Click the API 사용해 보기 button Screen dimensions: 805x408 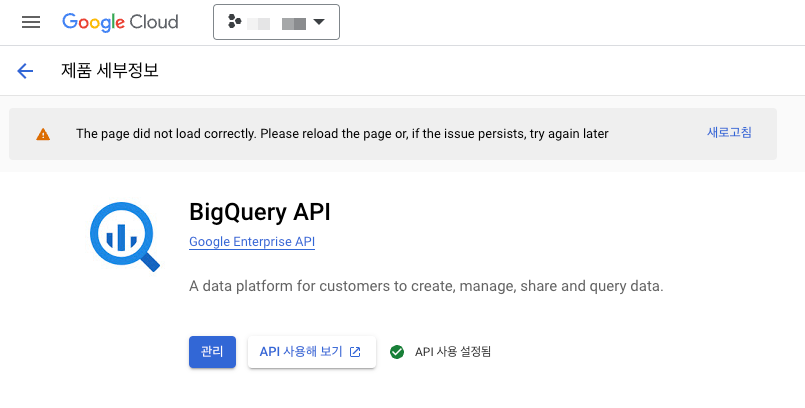click(312, 352)
